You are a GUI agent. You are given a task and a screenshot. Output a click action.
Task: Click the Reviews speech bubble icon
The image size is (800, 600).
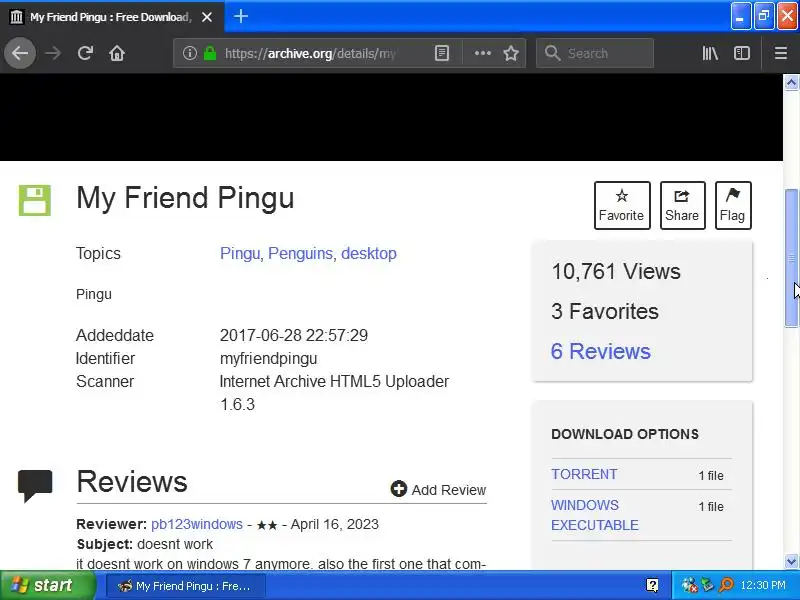[x=35, y=485]
